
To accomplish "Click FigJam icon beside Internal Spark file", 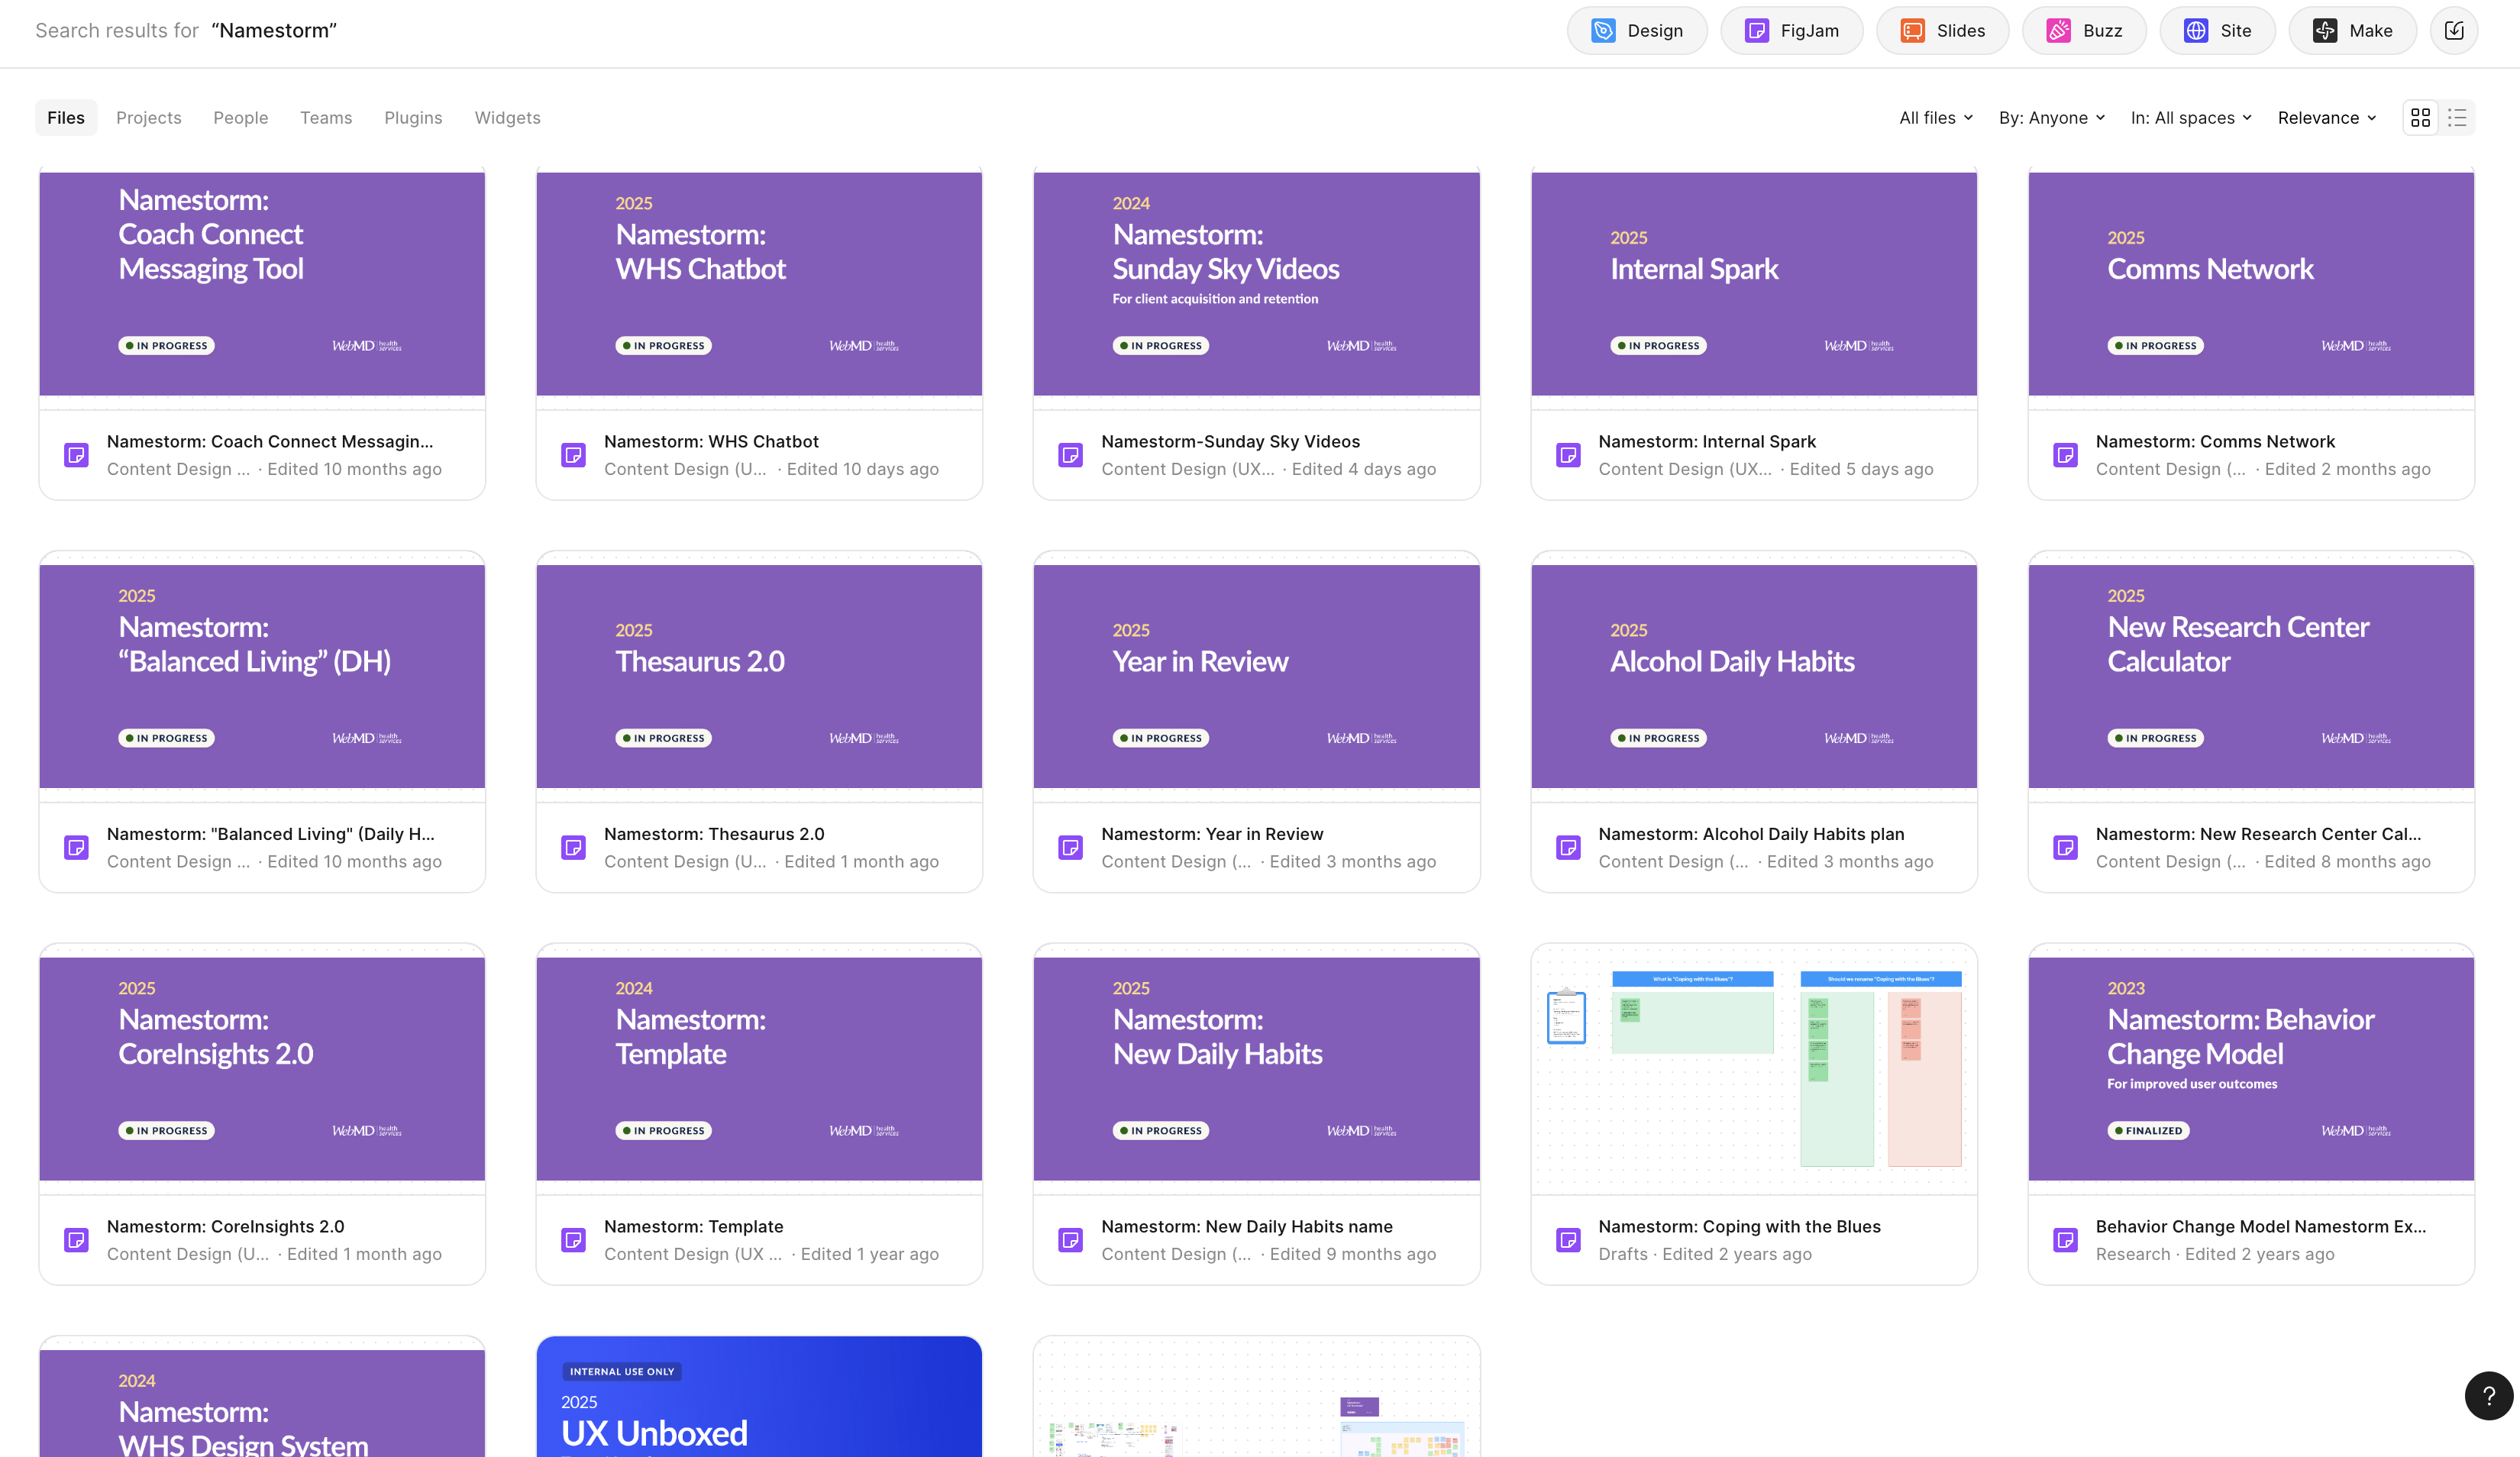I will pos(1568,456).
